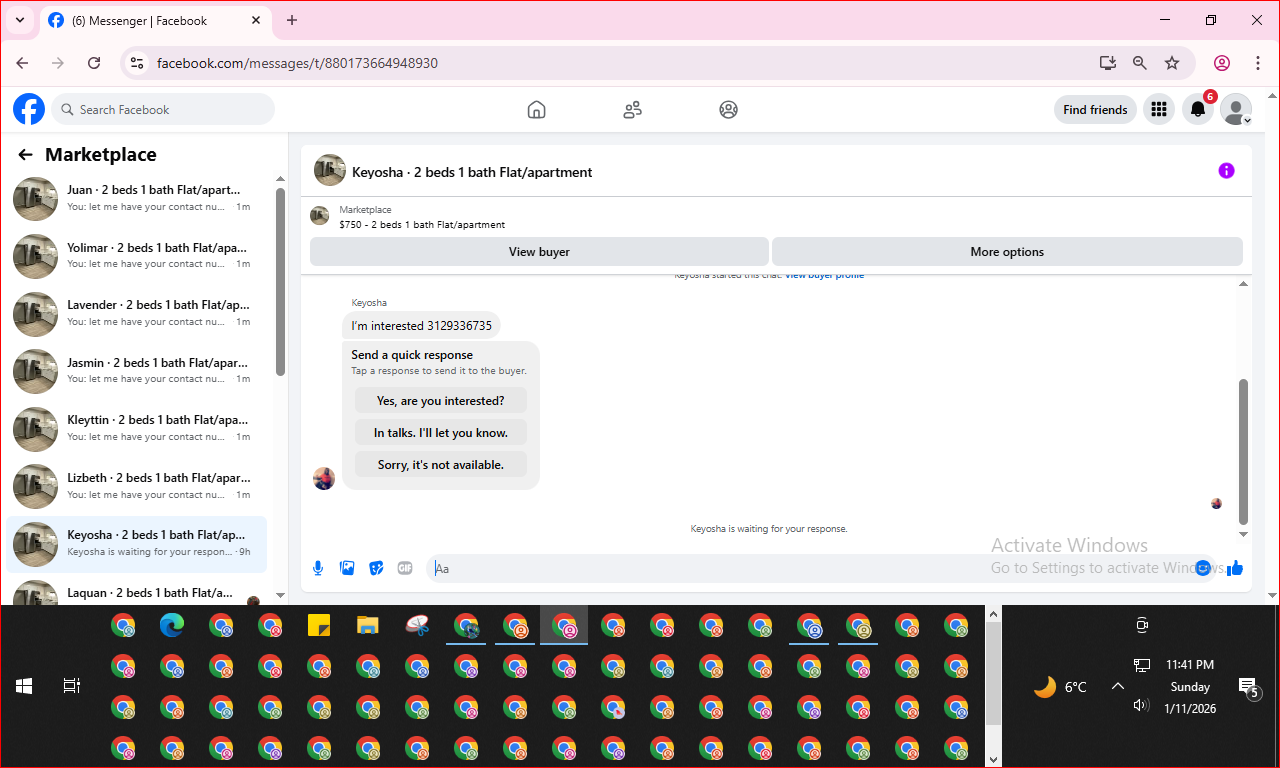View site information icon in the address bar

pos(138,63)
